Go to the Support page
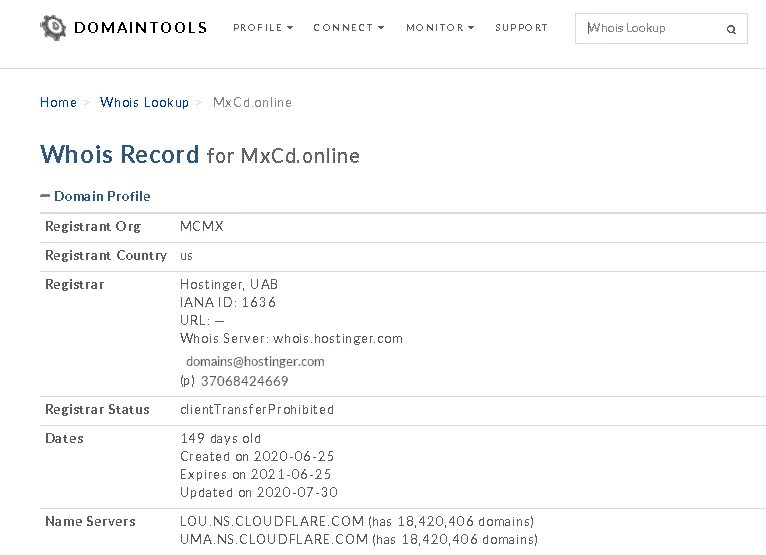This screenshot has width=766, height=555. pos(521,28)
